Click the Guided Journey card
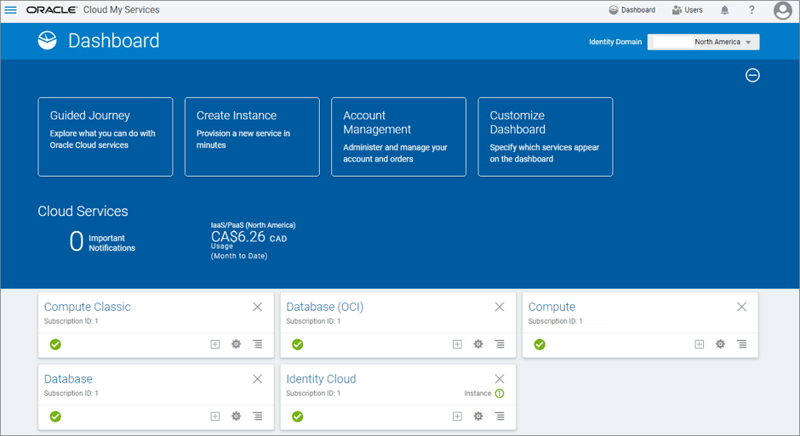 click(x=105, y=136)
